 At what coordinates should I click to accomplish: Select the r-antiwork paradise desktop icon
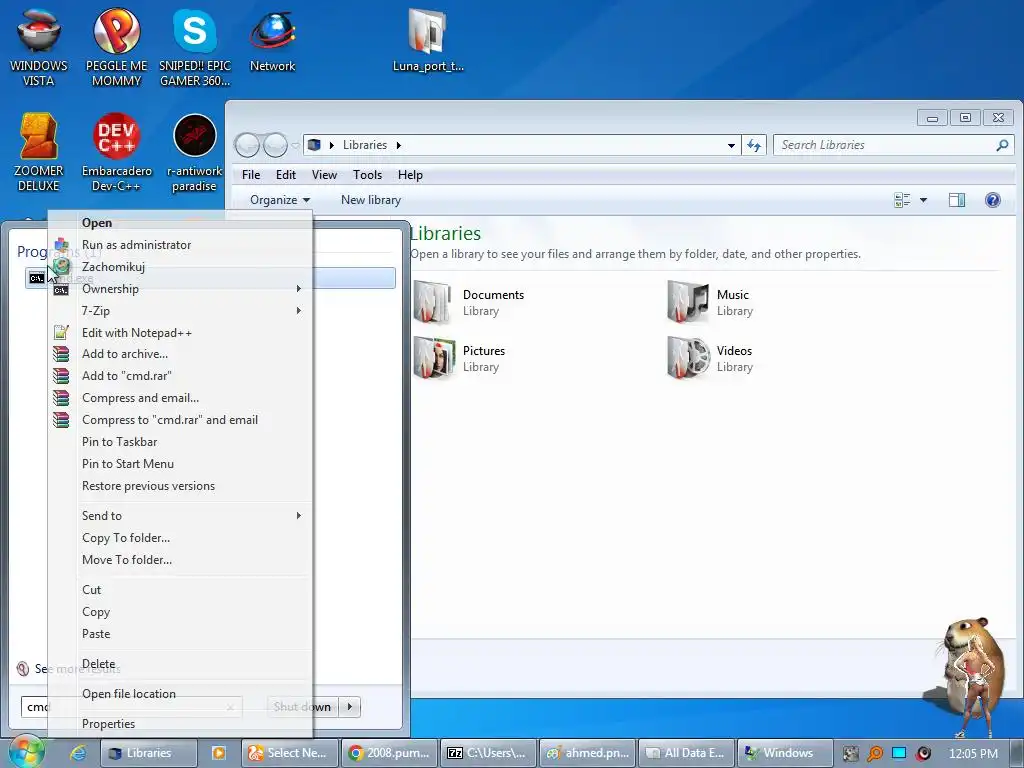[x=195, y=152]
